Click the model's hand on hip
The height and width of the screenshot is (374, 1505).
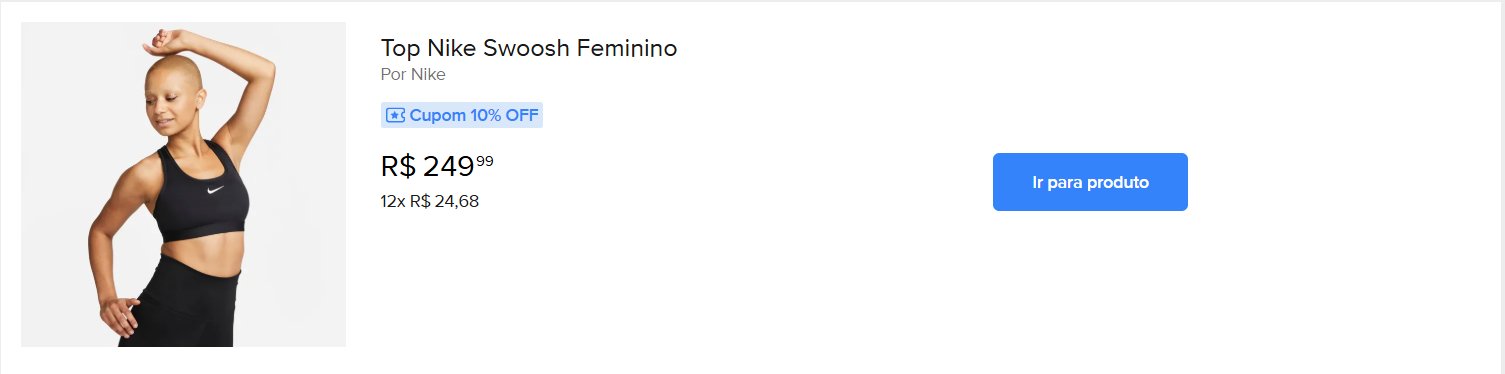coord(120,315)
